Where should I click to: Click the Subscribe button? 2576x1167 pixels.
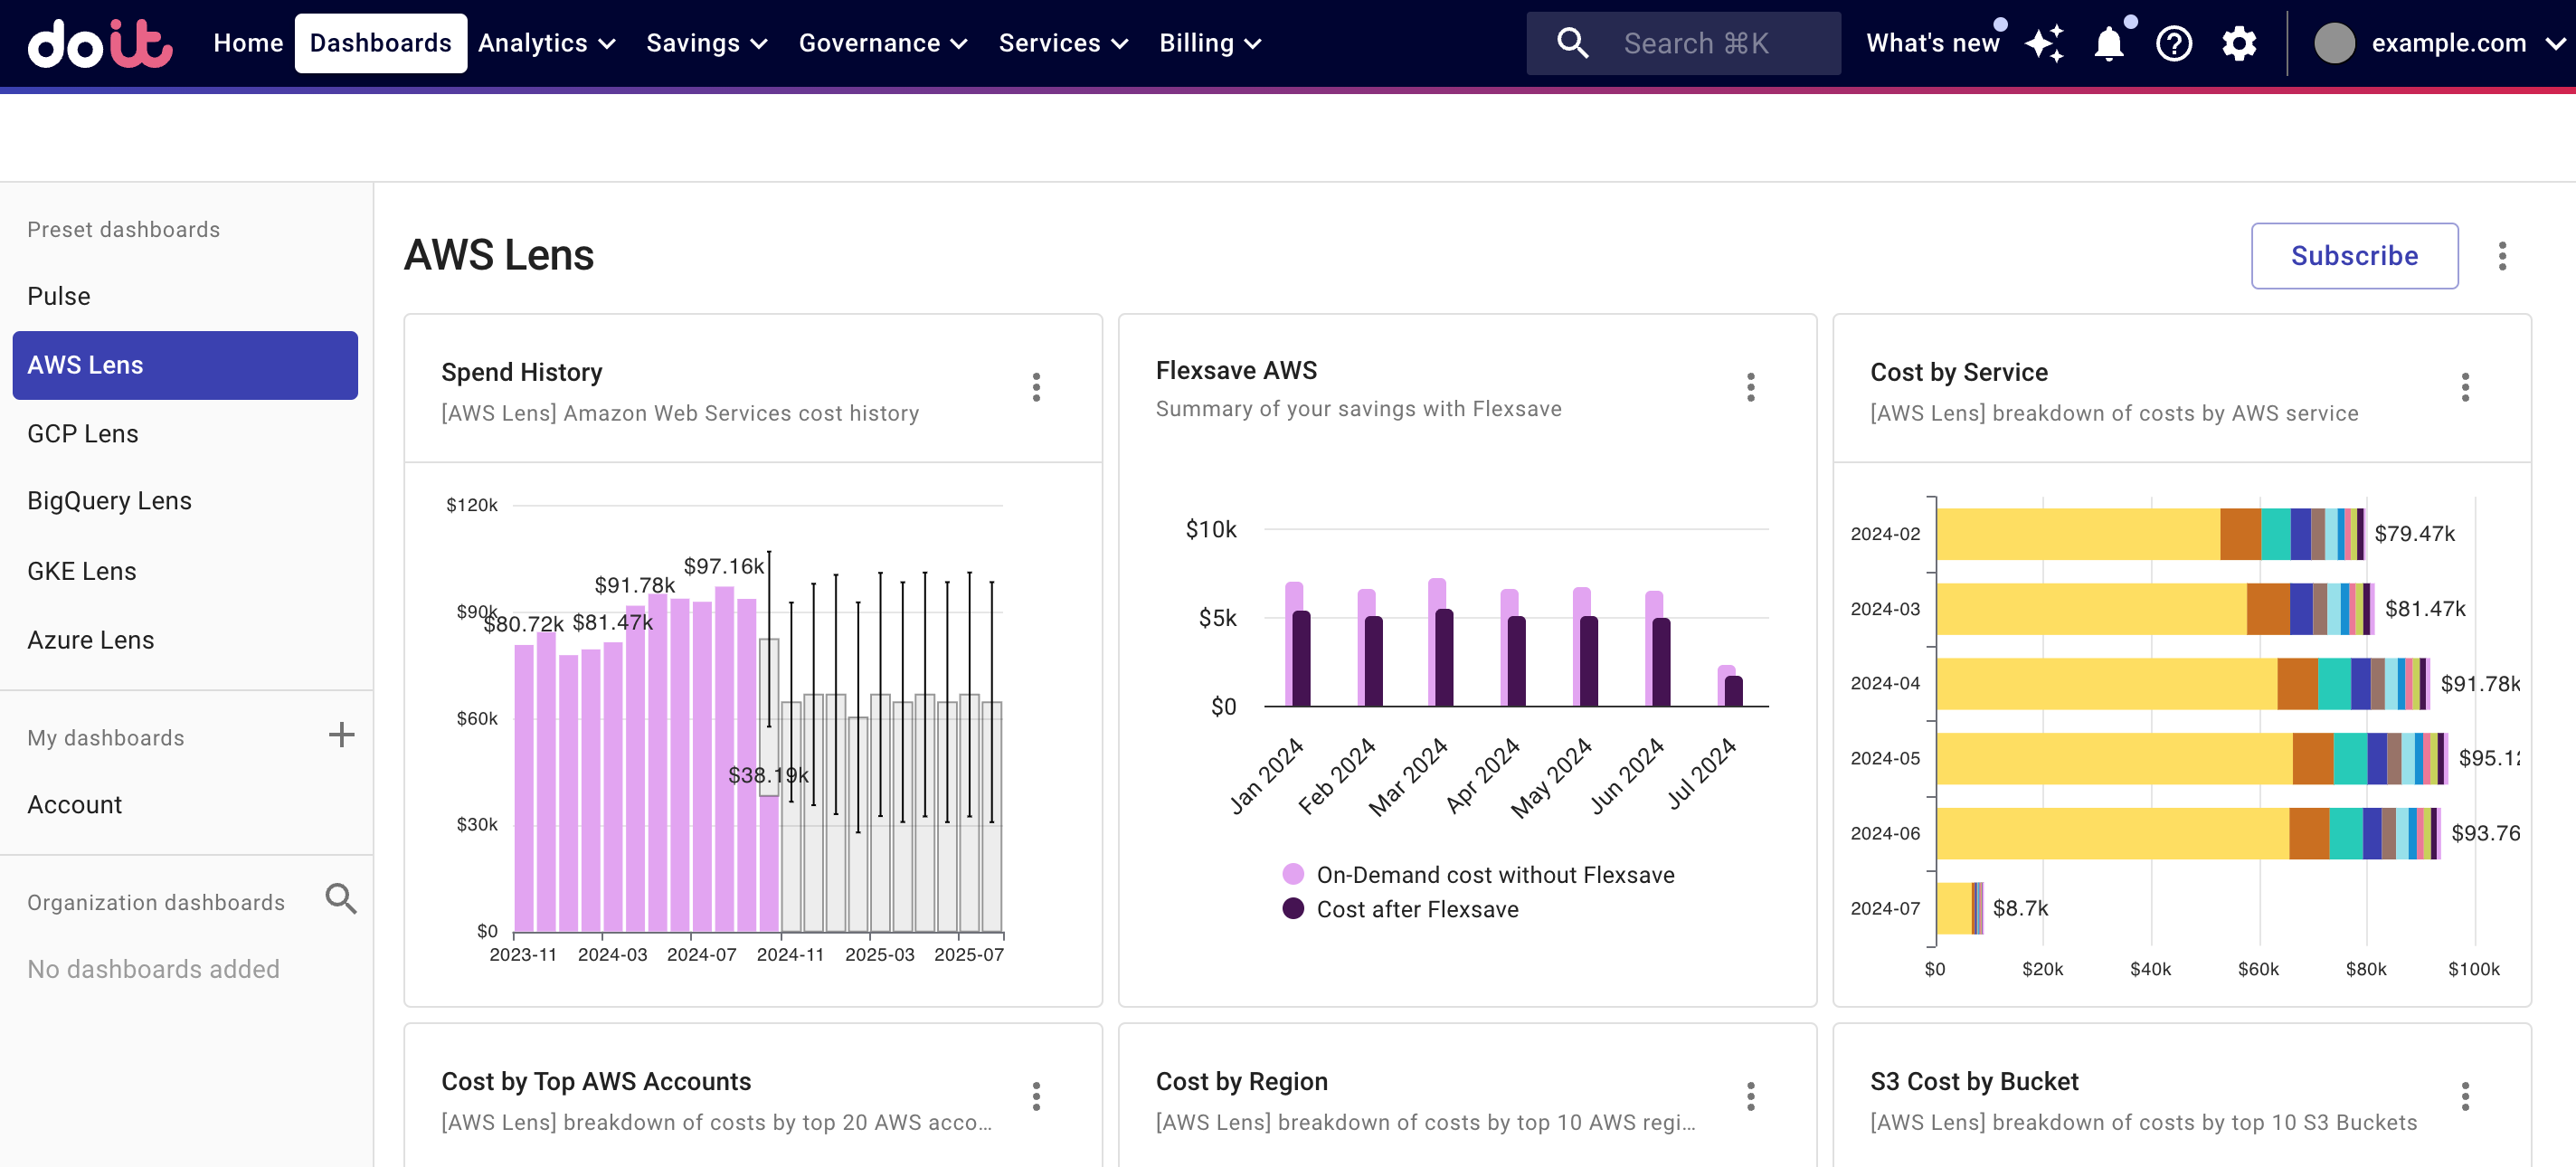(x=2354, y=256)
